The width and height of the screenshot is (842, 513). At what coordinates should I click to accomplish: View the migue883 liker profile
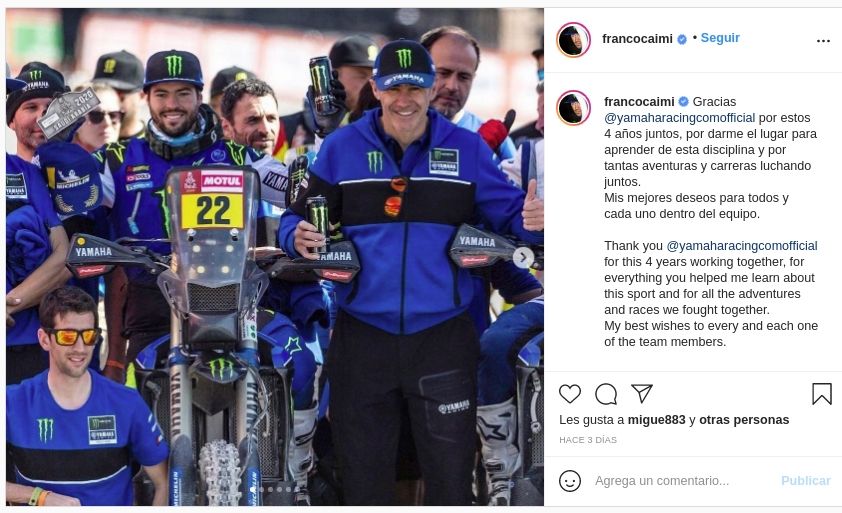click(x=656, y=420)
